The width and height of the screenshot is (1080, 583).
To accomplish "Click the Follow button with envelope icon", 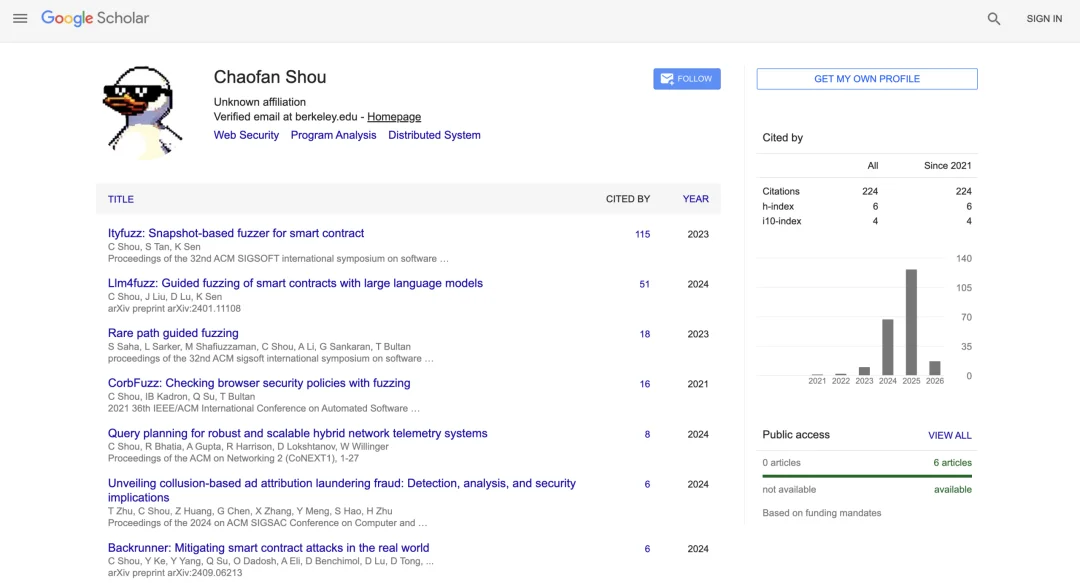I will [687, 79].
